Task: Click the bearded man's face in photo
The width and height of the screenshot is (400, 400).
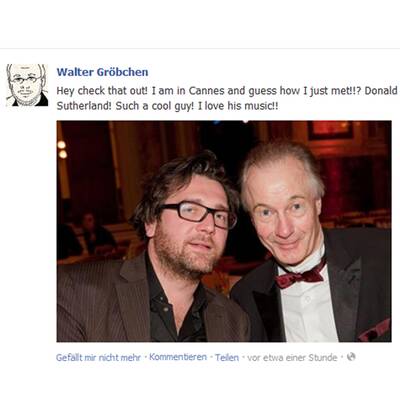Action: [190, 230]
